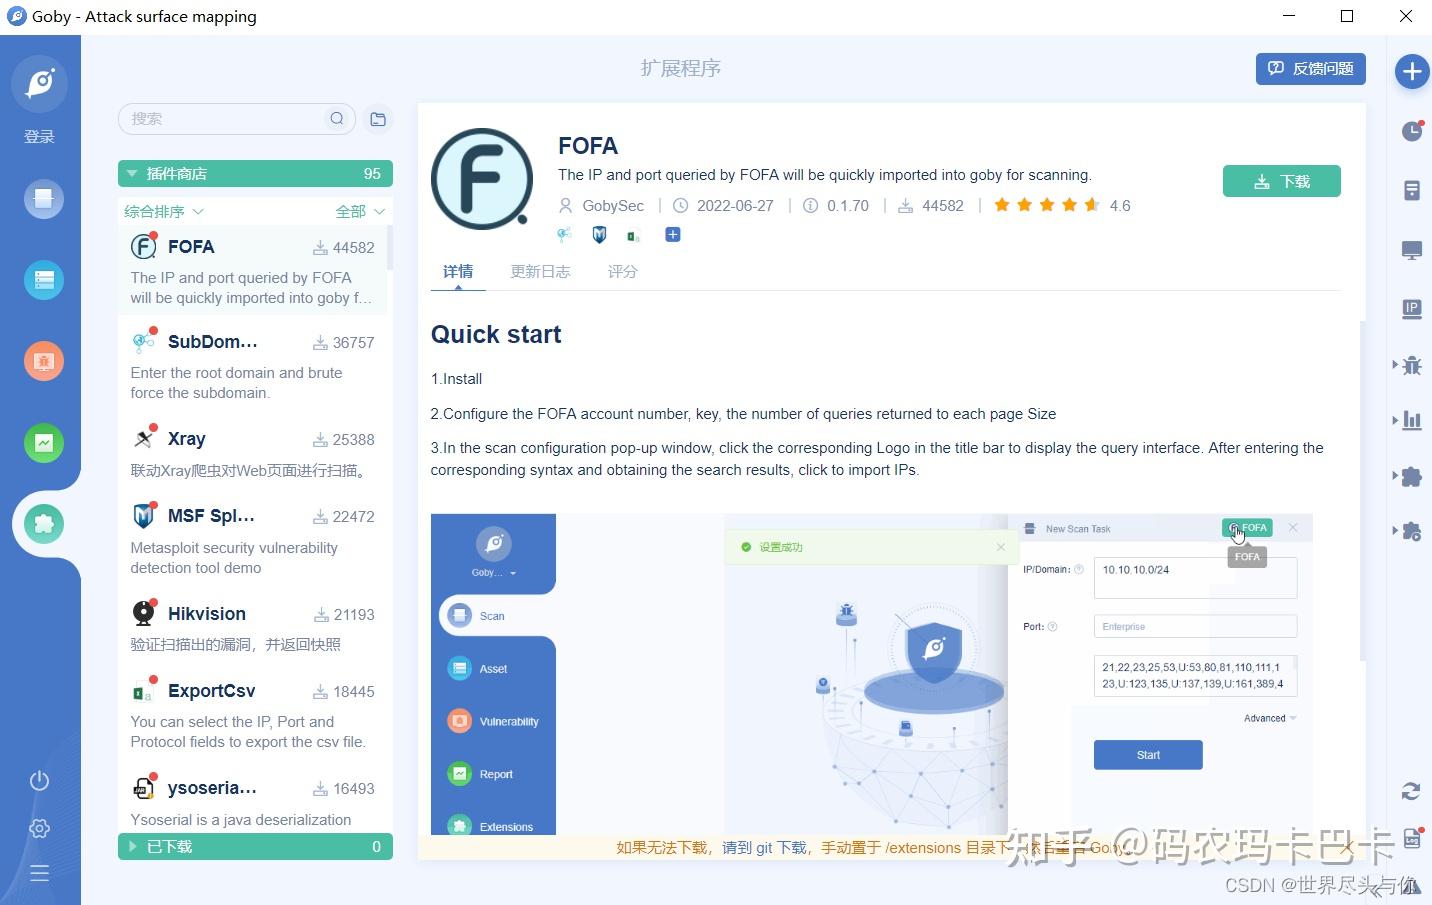
Task: Switch to the 评分 tab
Action: pos(622,271)
